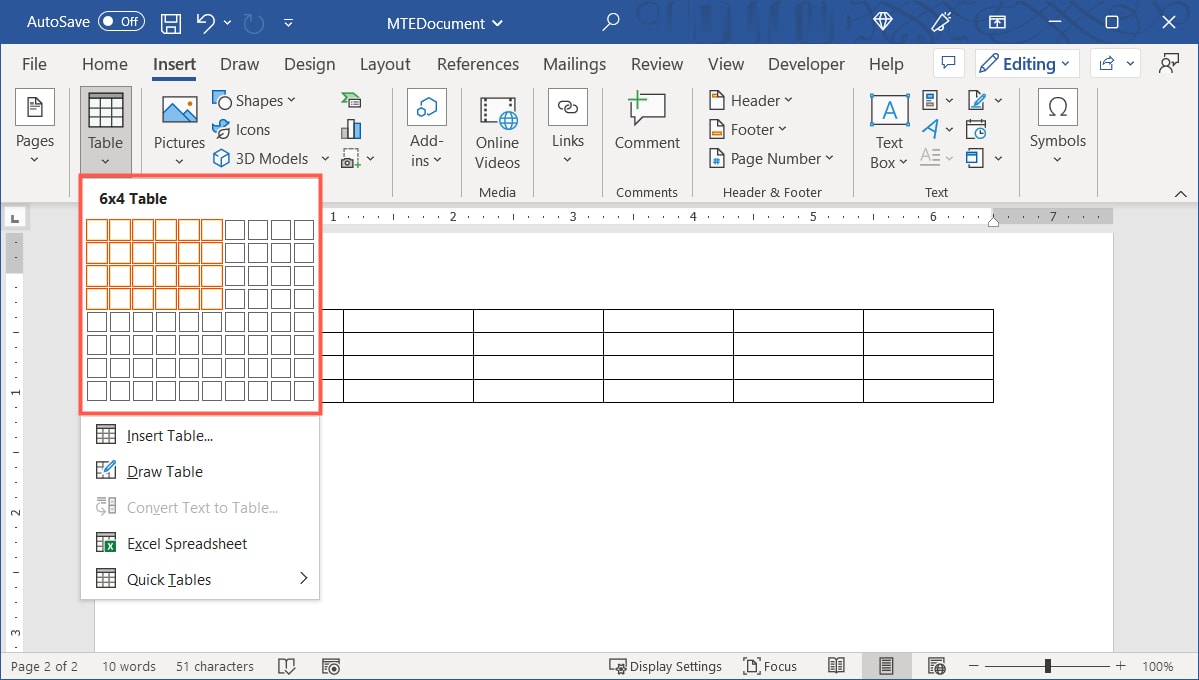
Task: Insert the Date and Time
Action: tap(977, 128)
